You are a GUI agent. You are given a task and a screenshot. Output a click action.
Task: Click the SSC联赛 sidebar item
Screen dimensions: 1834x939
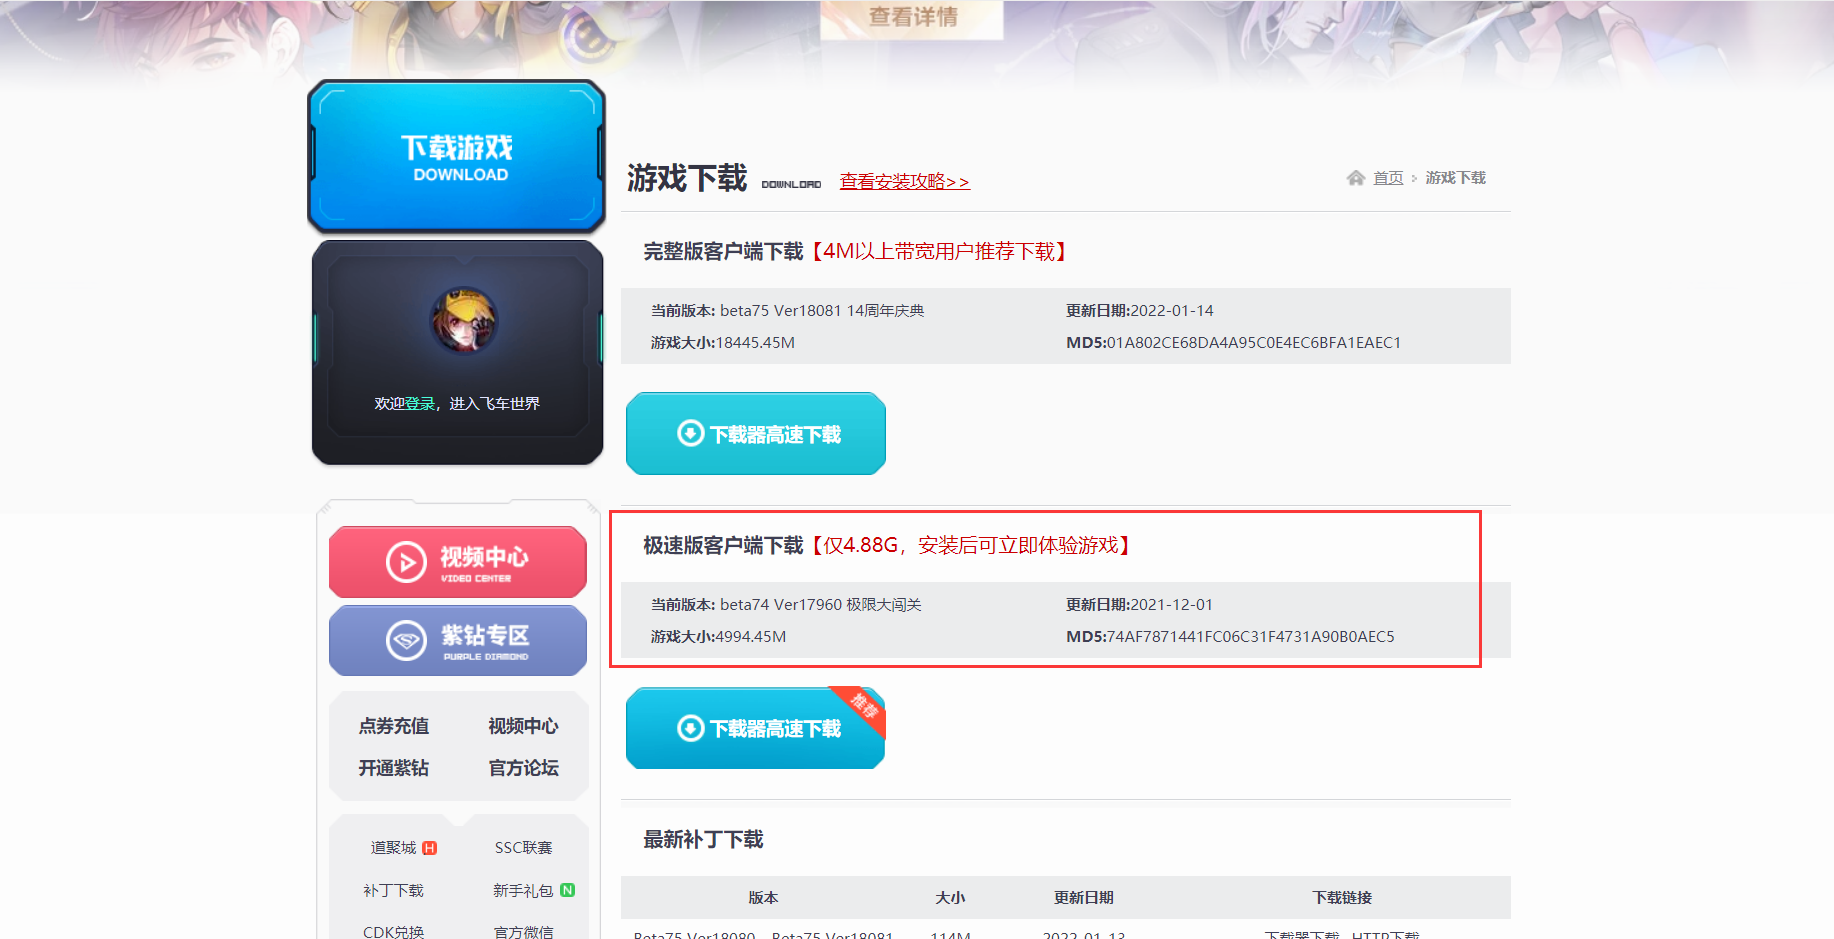point(522,846)
